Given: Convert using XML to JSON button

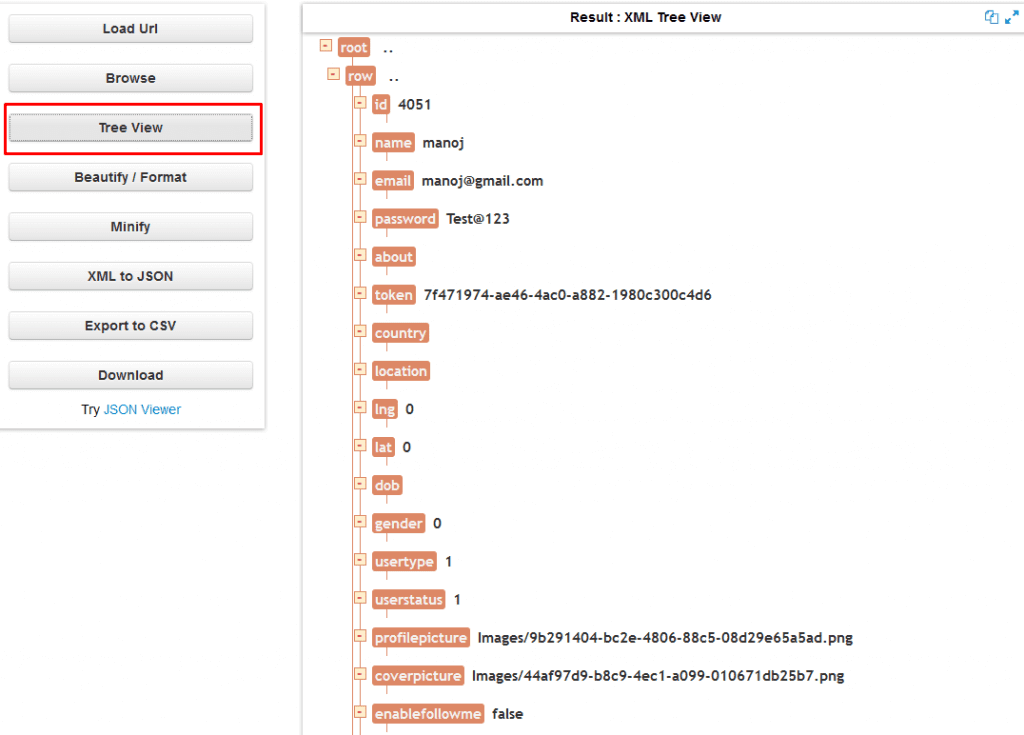Looking at the screenshot, I should pyautogui.click(x=131, y=276).
